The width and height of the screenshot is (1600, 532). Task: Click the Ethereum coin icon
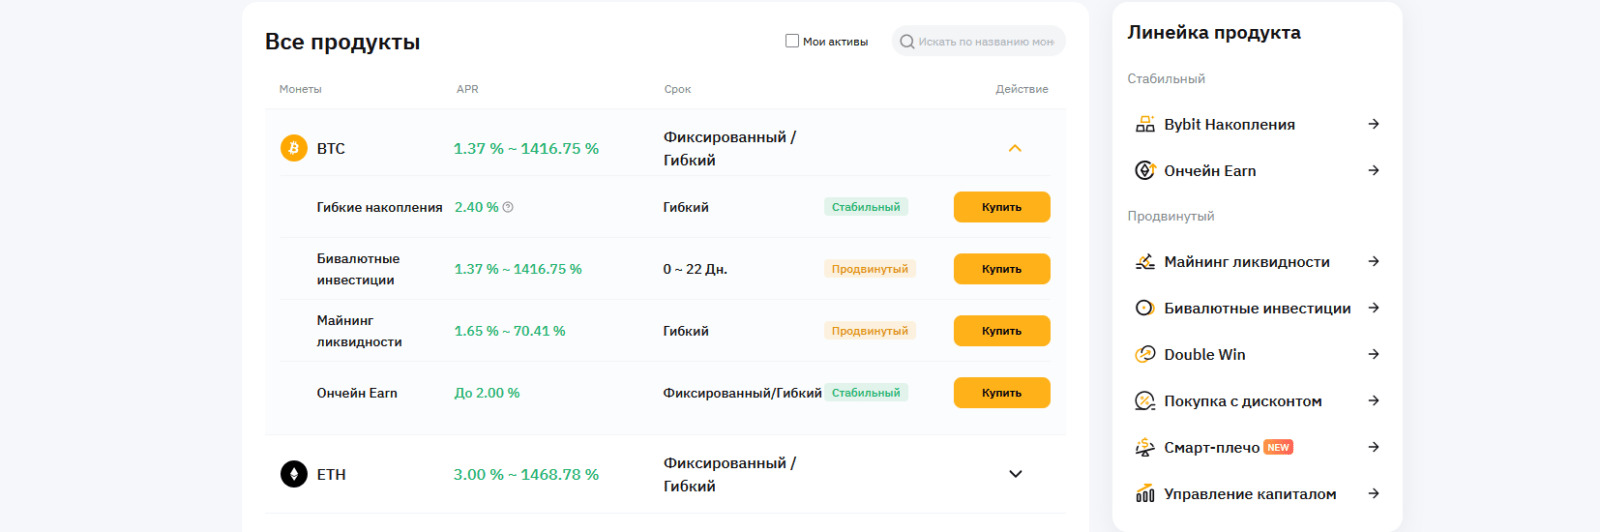tap(294, 474)
